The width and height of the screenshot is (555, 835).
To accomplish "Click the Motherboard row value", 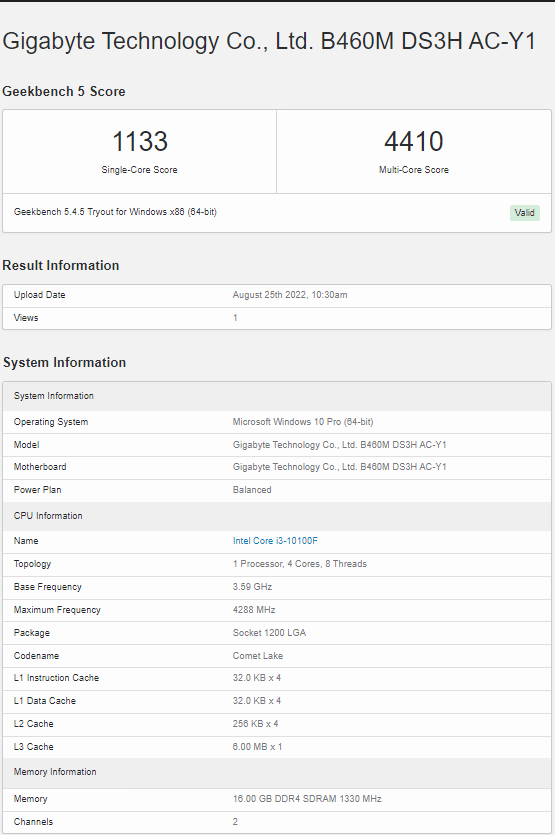I will pos(339,466).
